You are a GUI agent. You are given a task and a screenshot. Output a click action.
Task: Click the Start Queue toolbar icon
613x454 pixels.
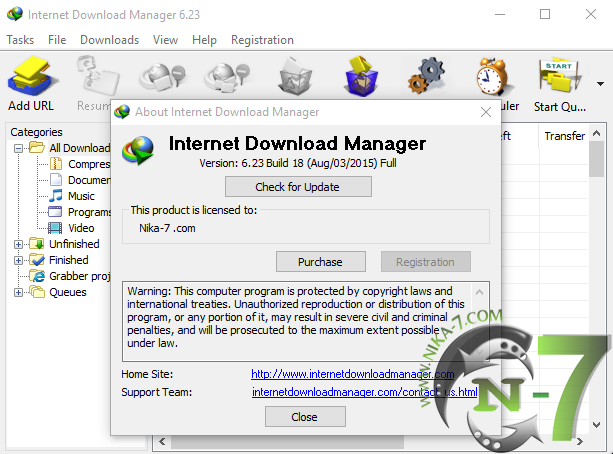click(x=559, y=75)
